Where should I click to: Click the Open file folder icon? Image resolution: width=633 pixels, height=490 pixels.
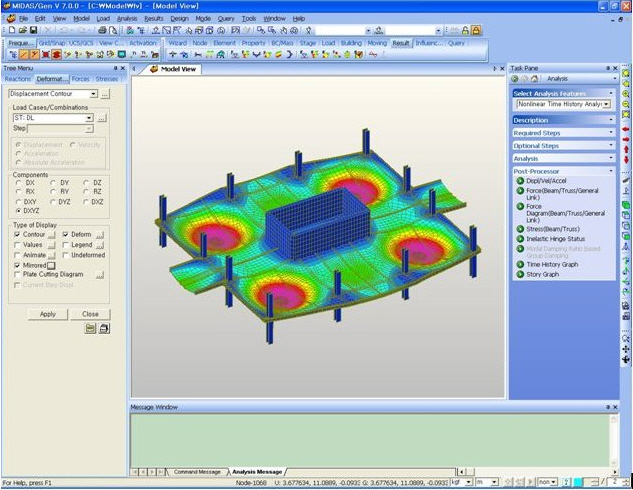(23, 30)
